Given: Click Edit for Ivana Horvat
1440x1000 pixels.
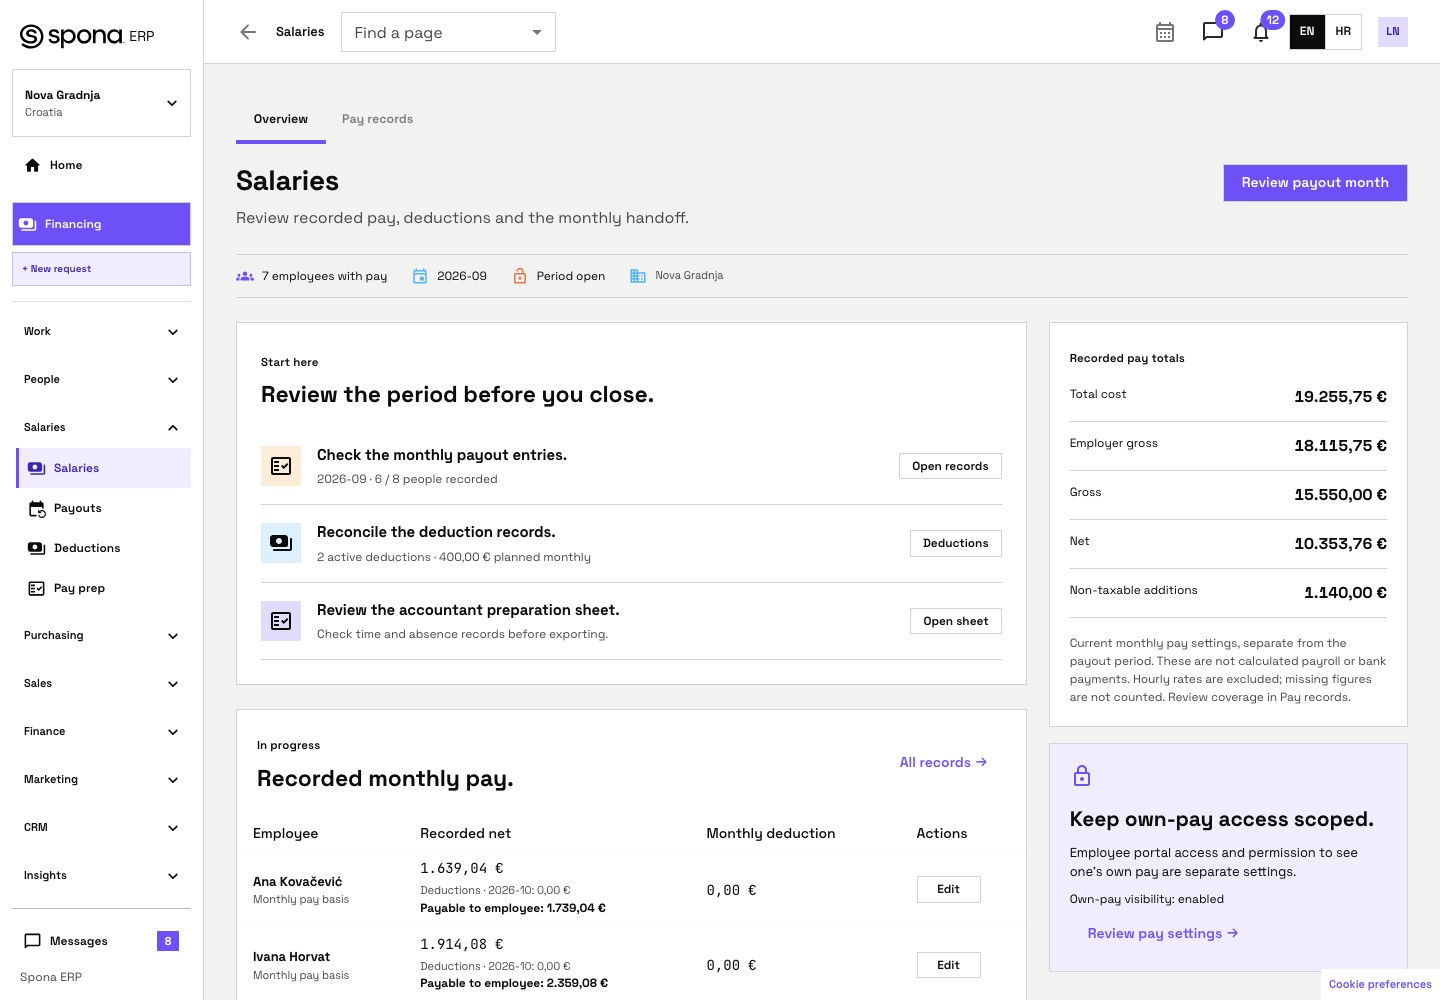Looking at the screenshot, I should point(948,965).
